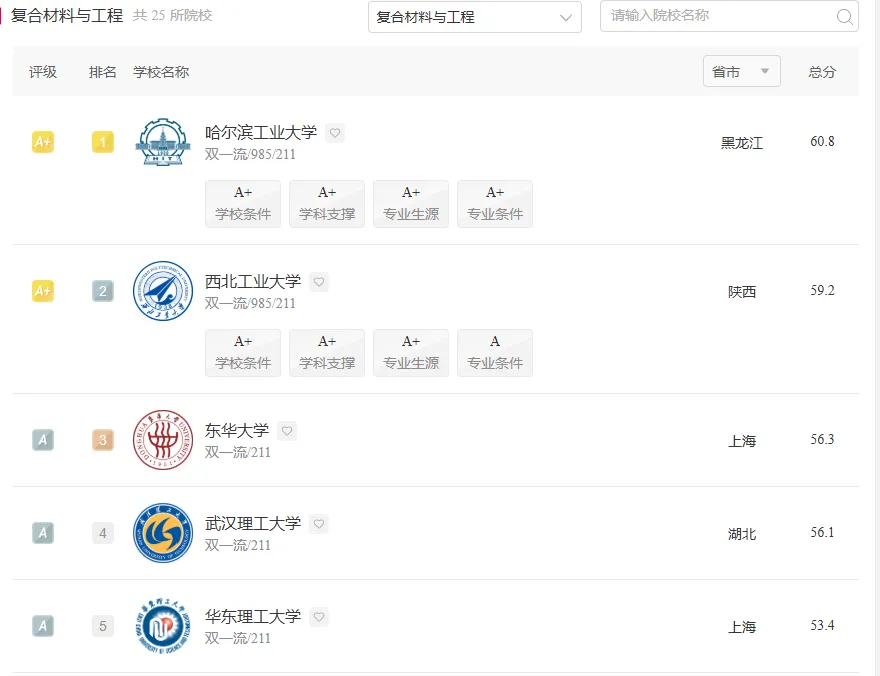This screenshot has height=676, width=880.
Task: Open the 武汉理工大学 name link
Action: tap(253, 524)
